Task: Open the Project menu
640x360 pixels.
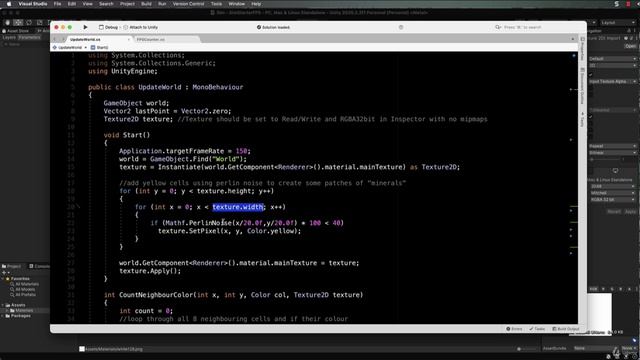Action: point(127,4)
